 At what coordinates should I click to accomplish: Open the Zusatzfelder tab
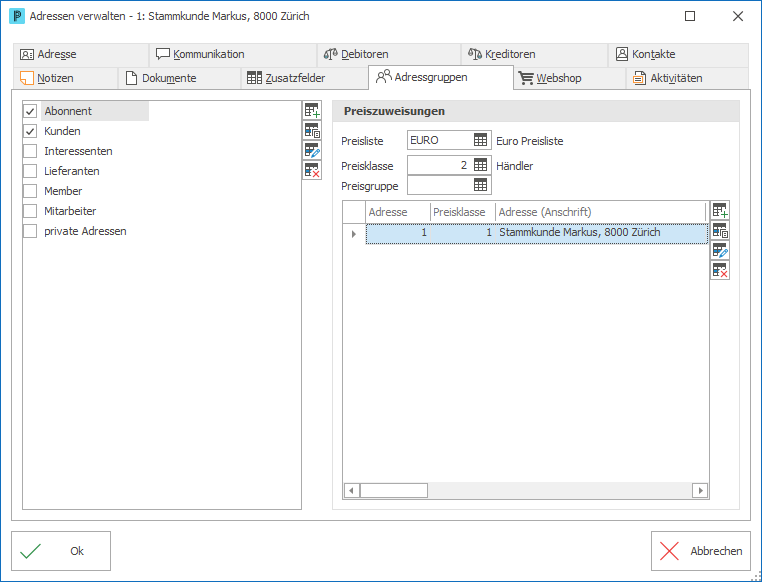[x=305, y=78]
